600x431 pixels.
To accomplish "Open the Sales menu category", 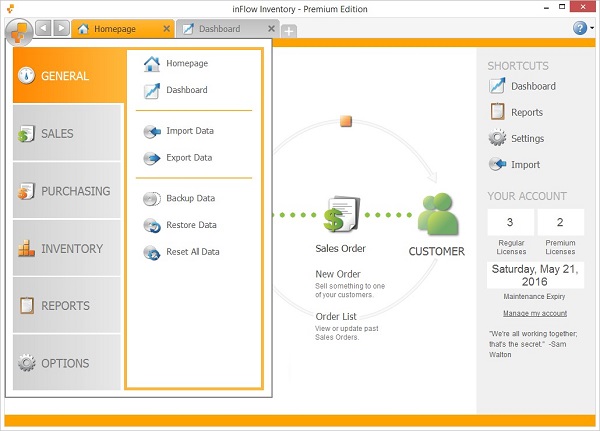I will point(67,133).
